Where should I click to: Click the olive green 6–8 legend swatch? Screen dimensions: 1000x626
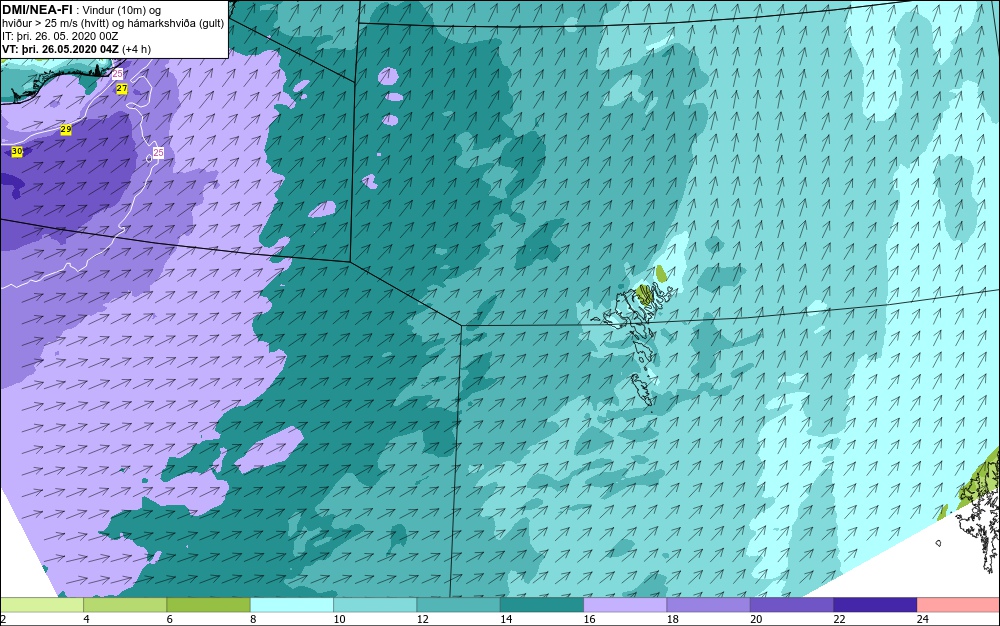pos(209,605)
